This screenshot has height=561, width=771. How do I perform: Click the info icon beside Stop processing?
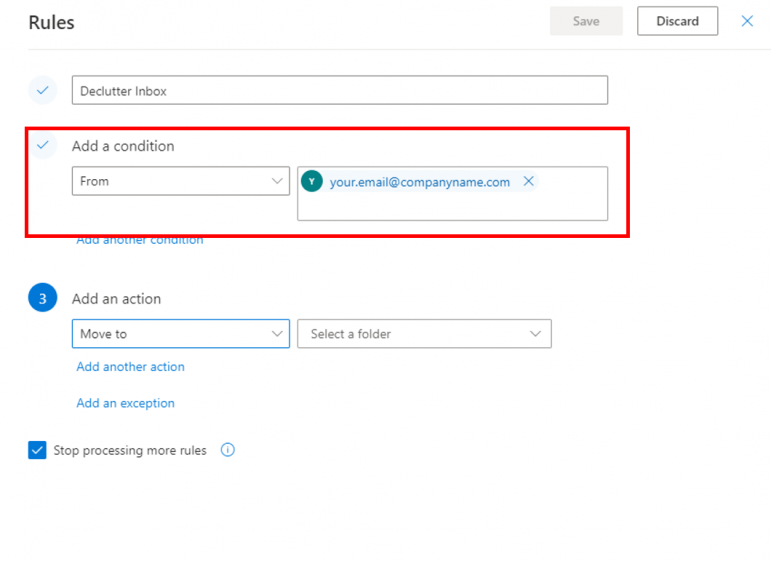[227, 450]
